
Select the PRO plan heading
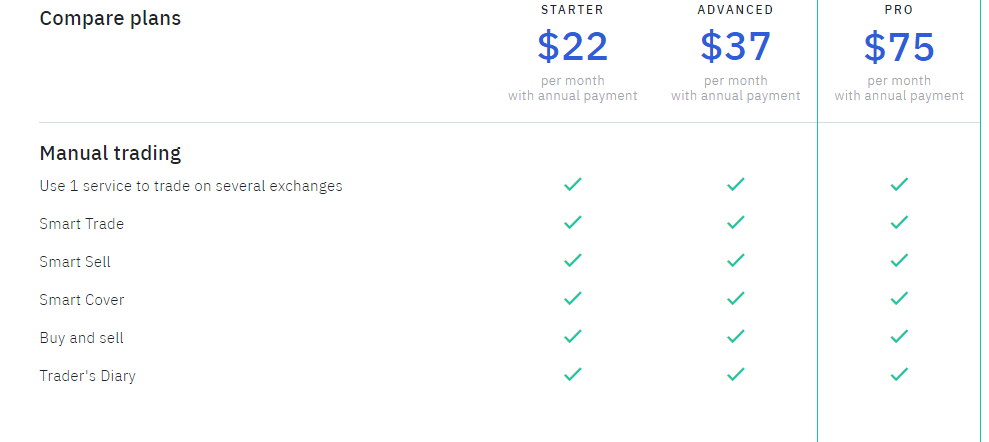click(899, 10)
